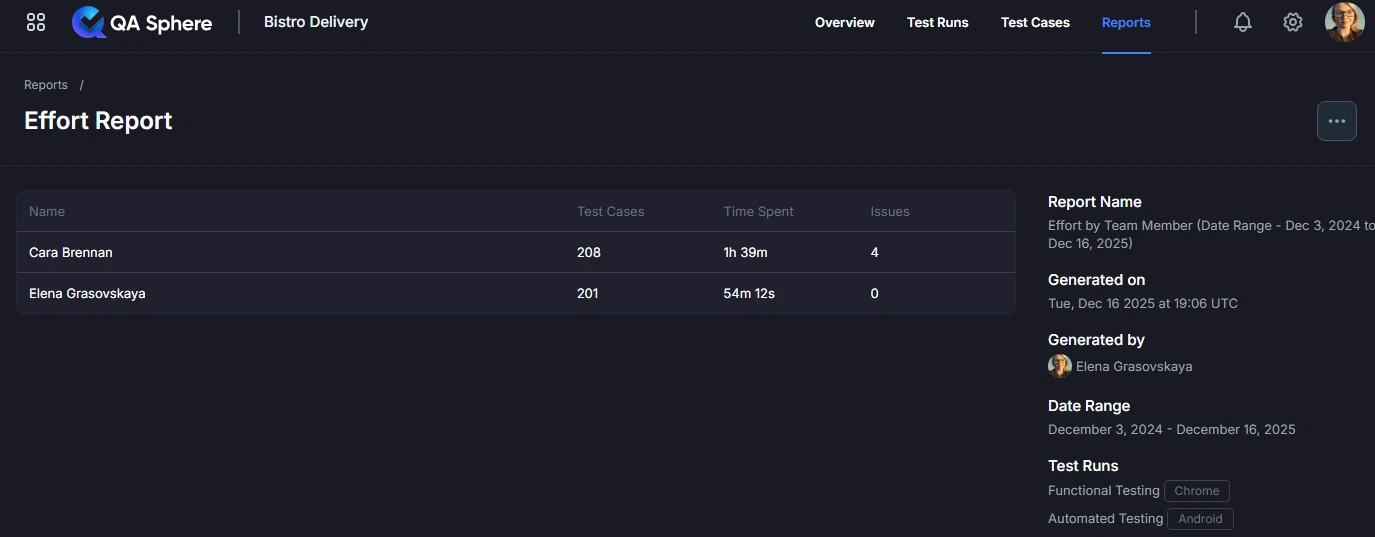Click the Android tag
The width and height of the screenshot is (1375, 537).
[x=1200, y=519]
